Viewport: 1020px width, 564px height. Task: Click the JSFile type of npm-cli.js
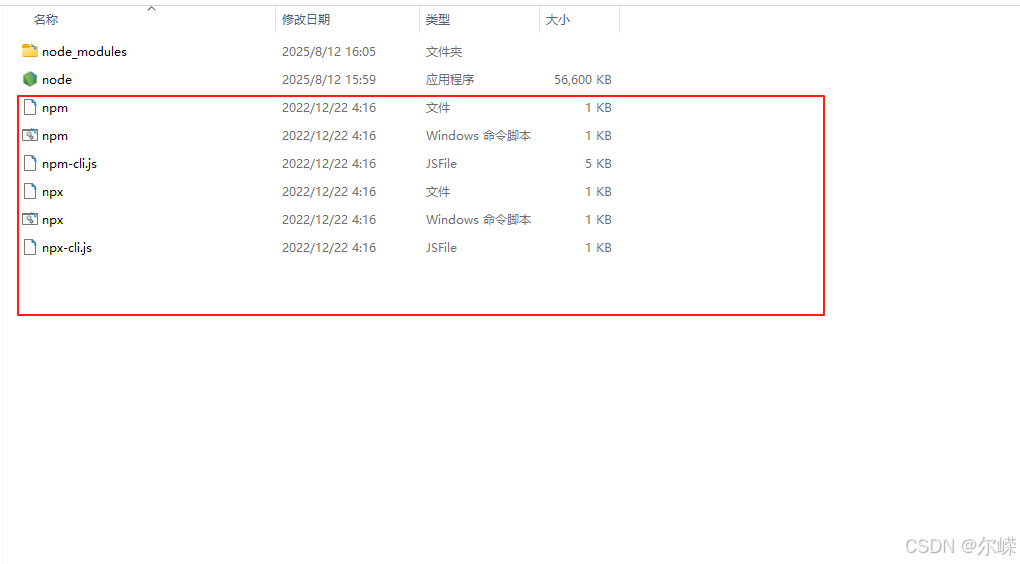click(441, 163)
